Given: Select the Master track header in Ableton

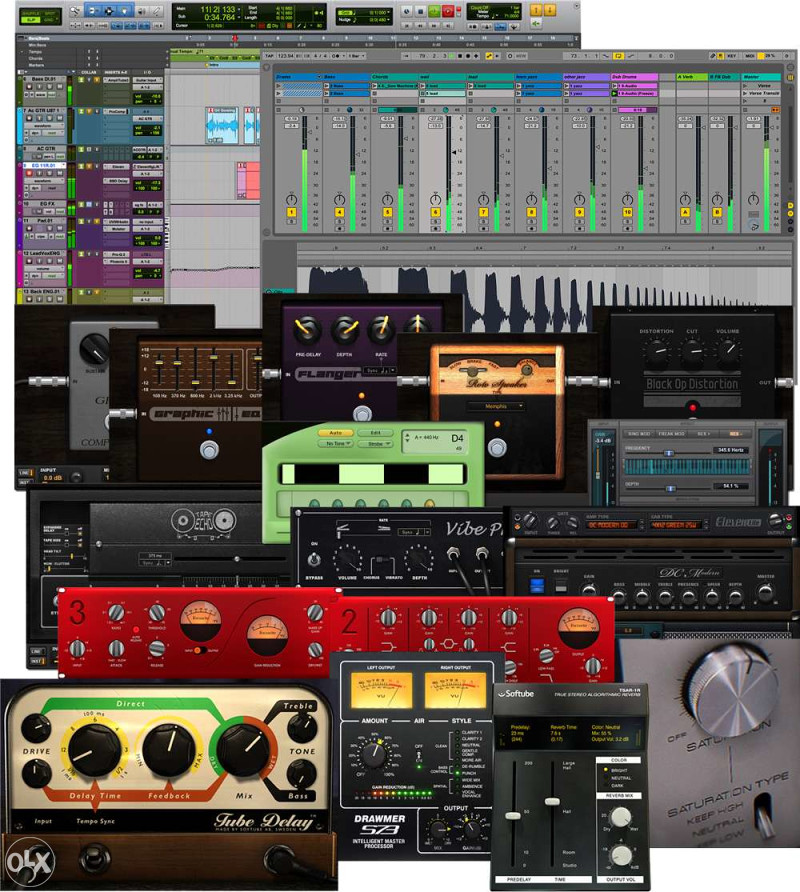Looking at the screenshot, I should (761, 77).
